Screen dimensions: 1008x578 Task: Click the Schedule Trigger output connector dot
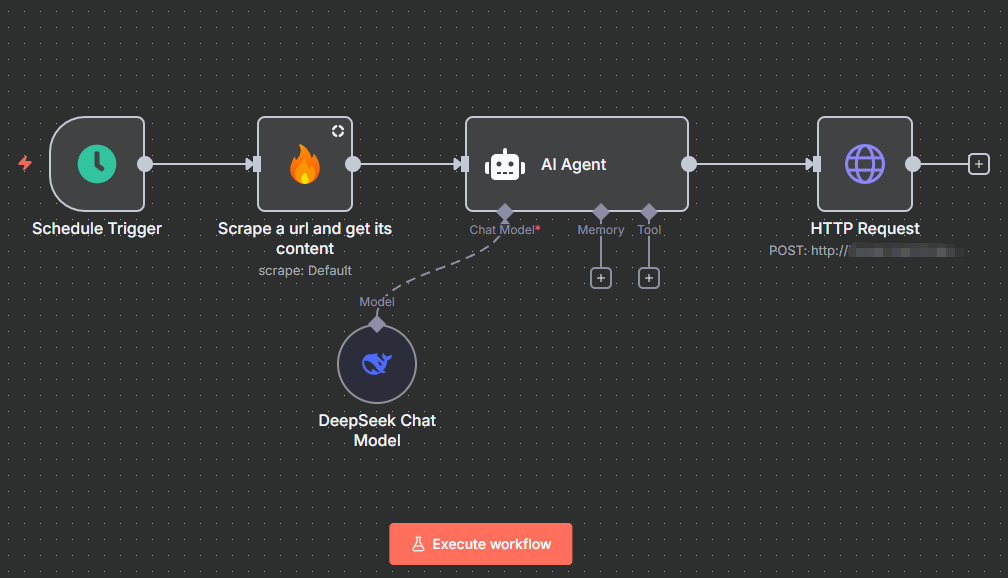point(145,164)
